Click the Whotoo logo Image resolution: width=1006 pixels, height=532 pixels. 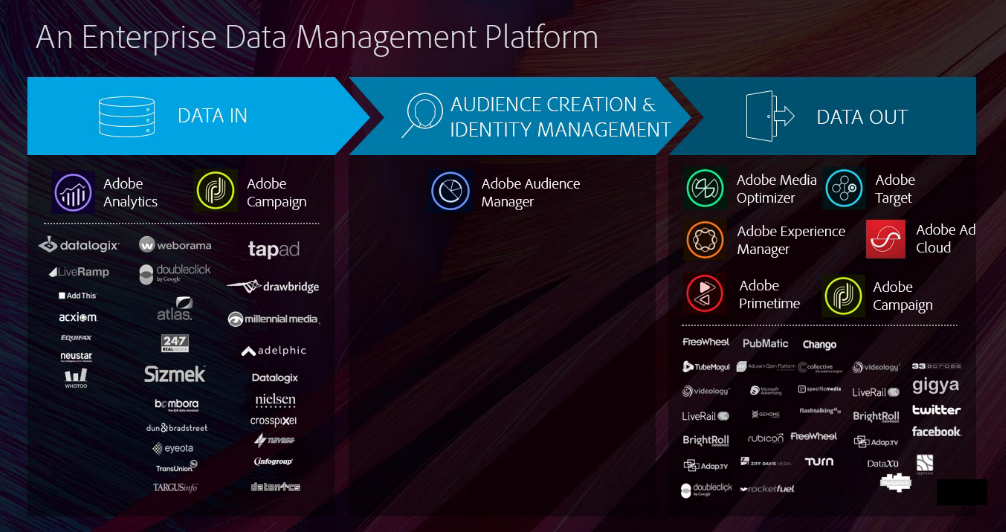tap(76, 379)
